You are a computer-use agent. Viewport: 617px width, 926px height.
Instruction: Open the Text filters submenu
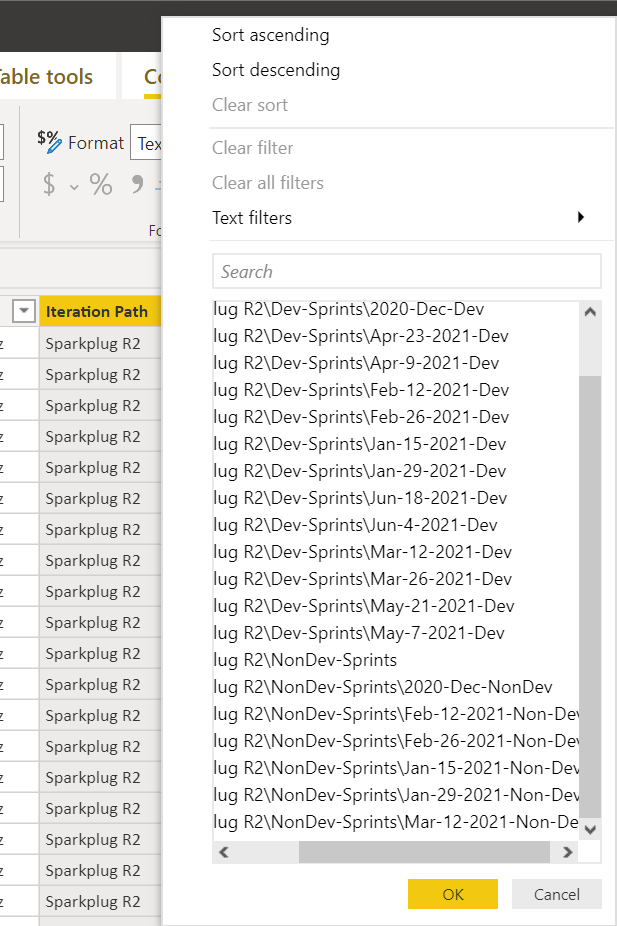point(399,218)
